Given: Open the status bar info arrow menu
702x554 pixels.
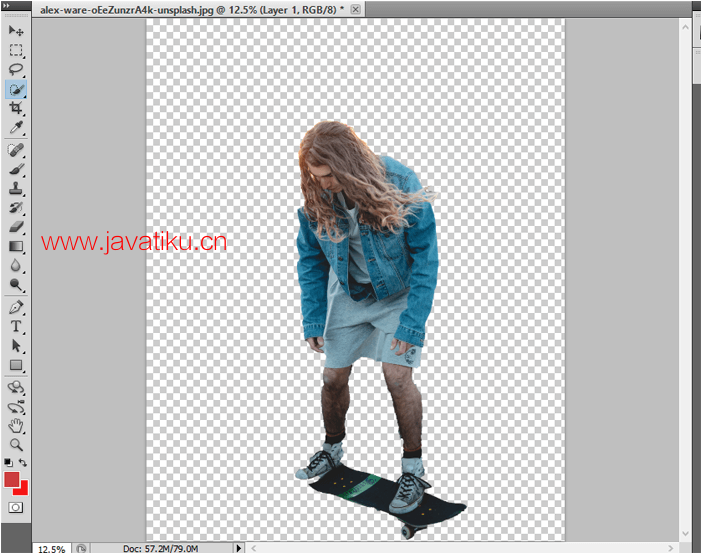Looking at the screenshot, I should click(x=238, y=548).
